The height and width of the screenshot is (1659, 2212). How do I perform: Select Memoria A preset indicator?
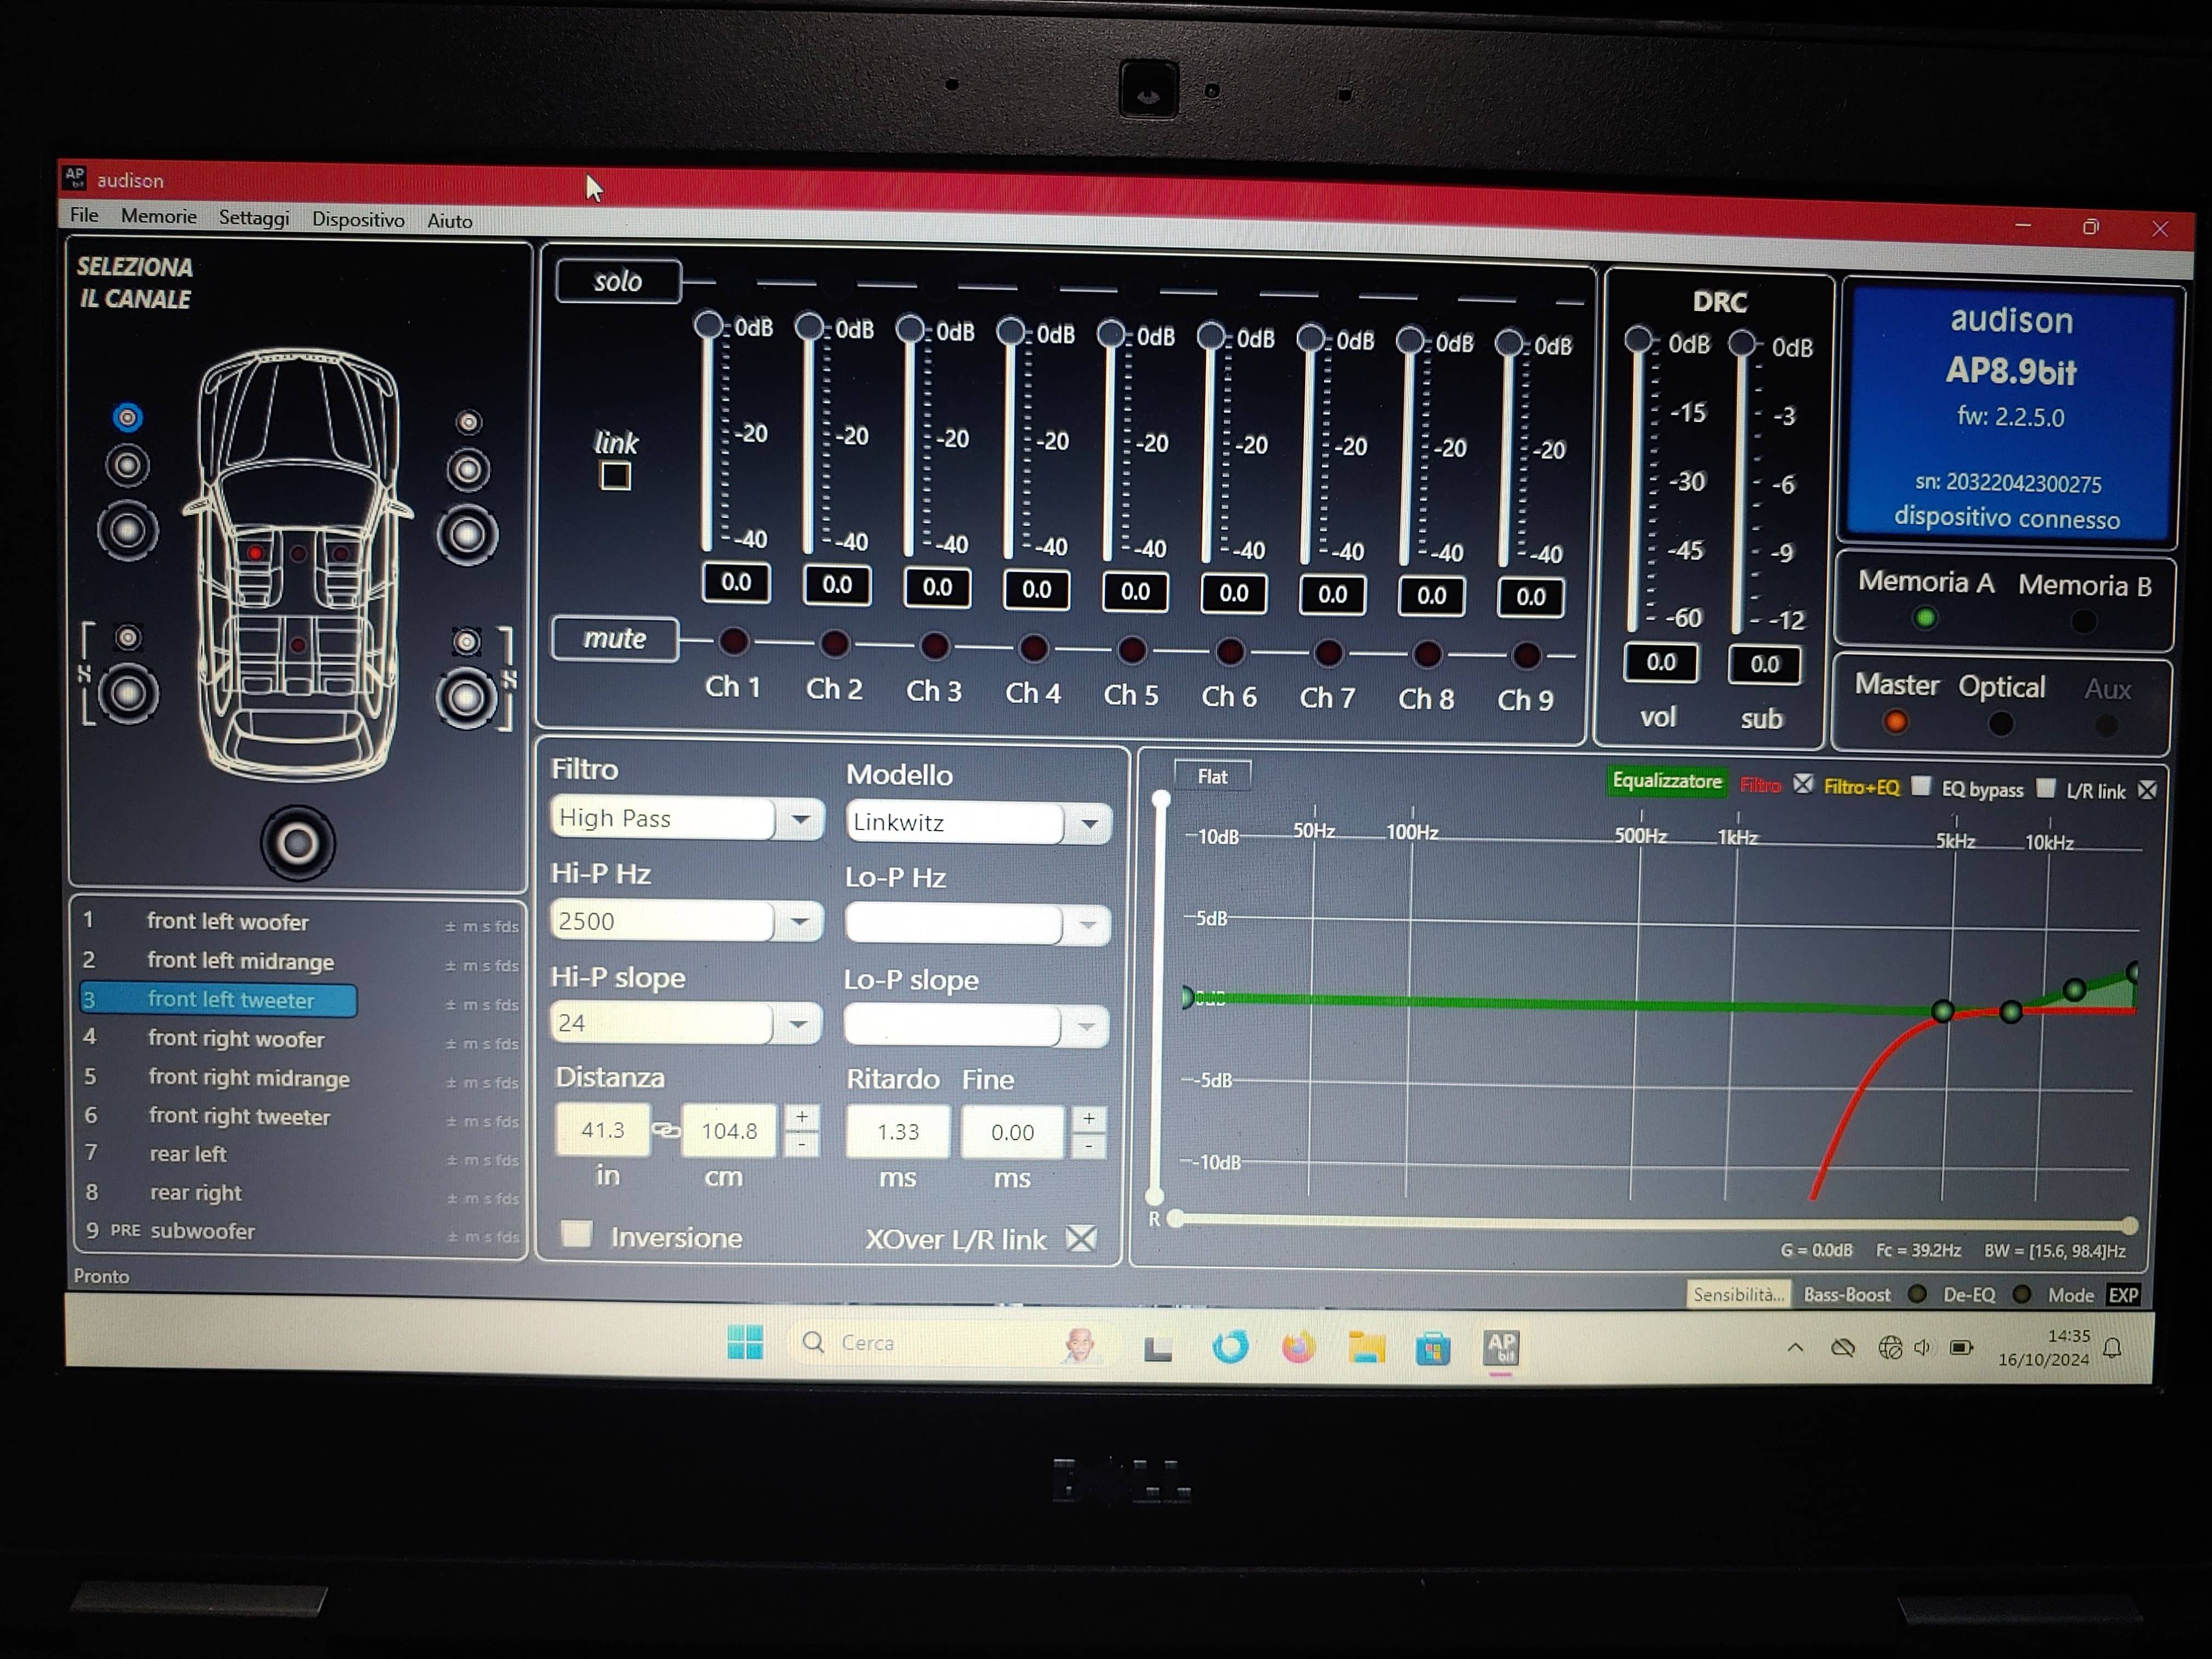[1925, 618]
